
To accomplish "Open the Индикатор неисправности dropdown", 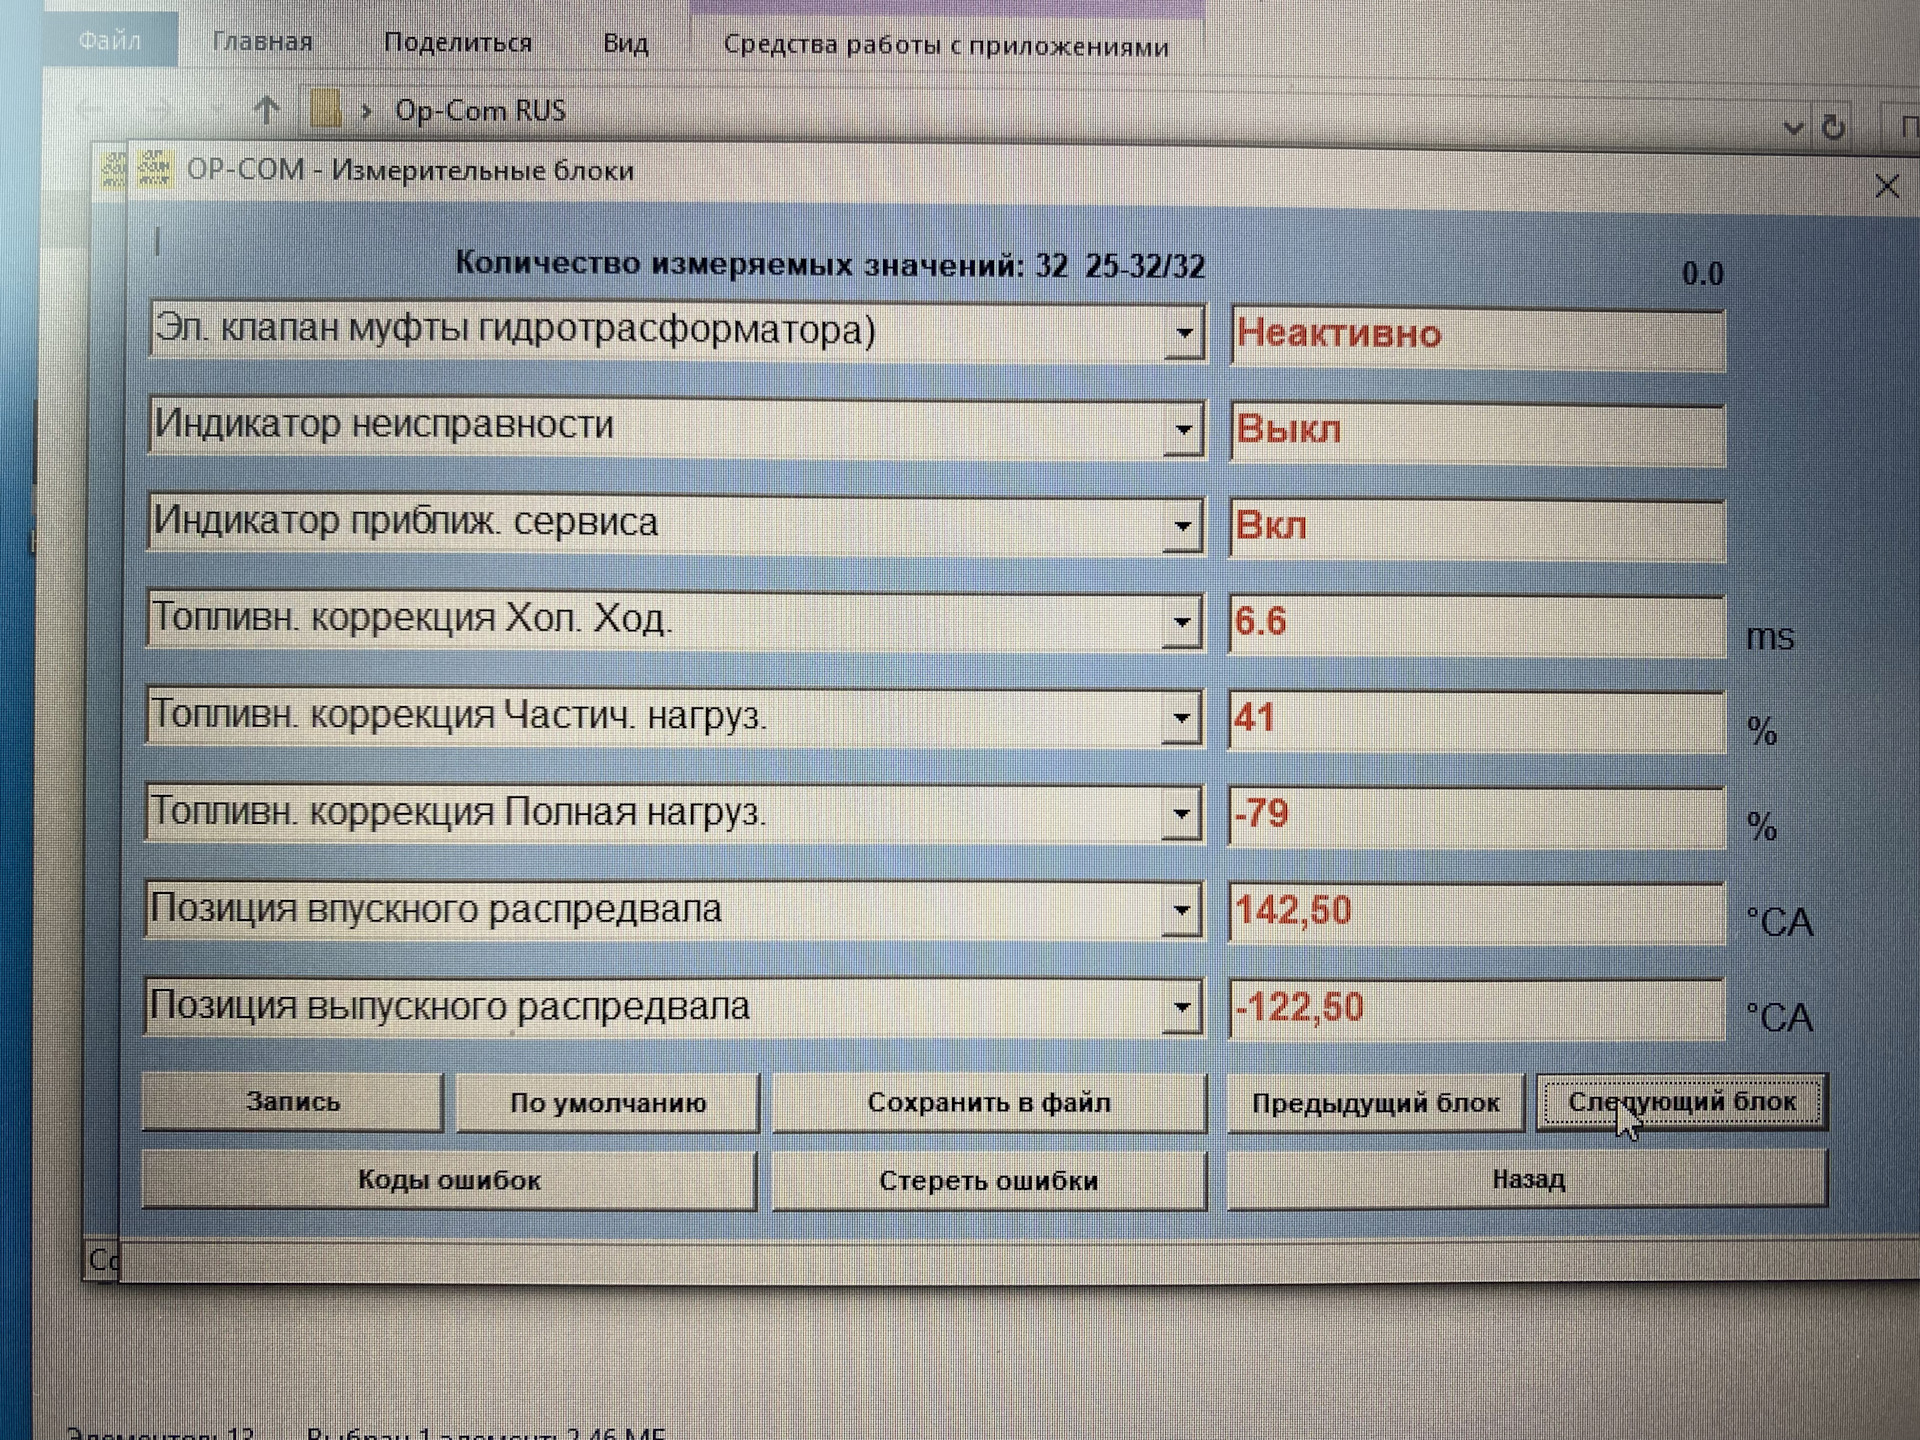I will 1183,430.
